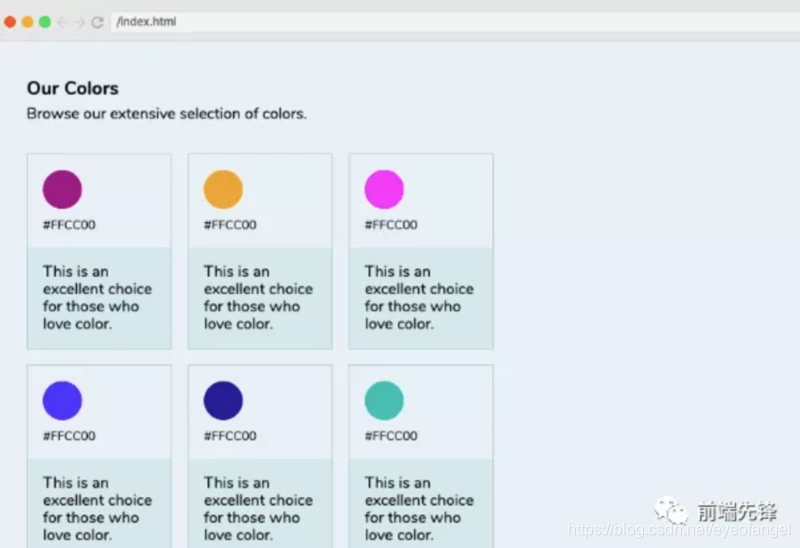
Task: Select the dark magenta color circle
Action: 62,189
